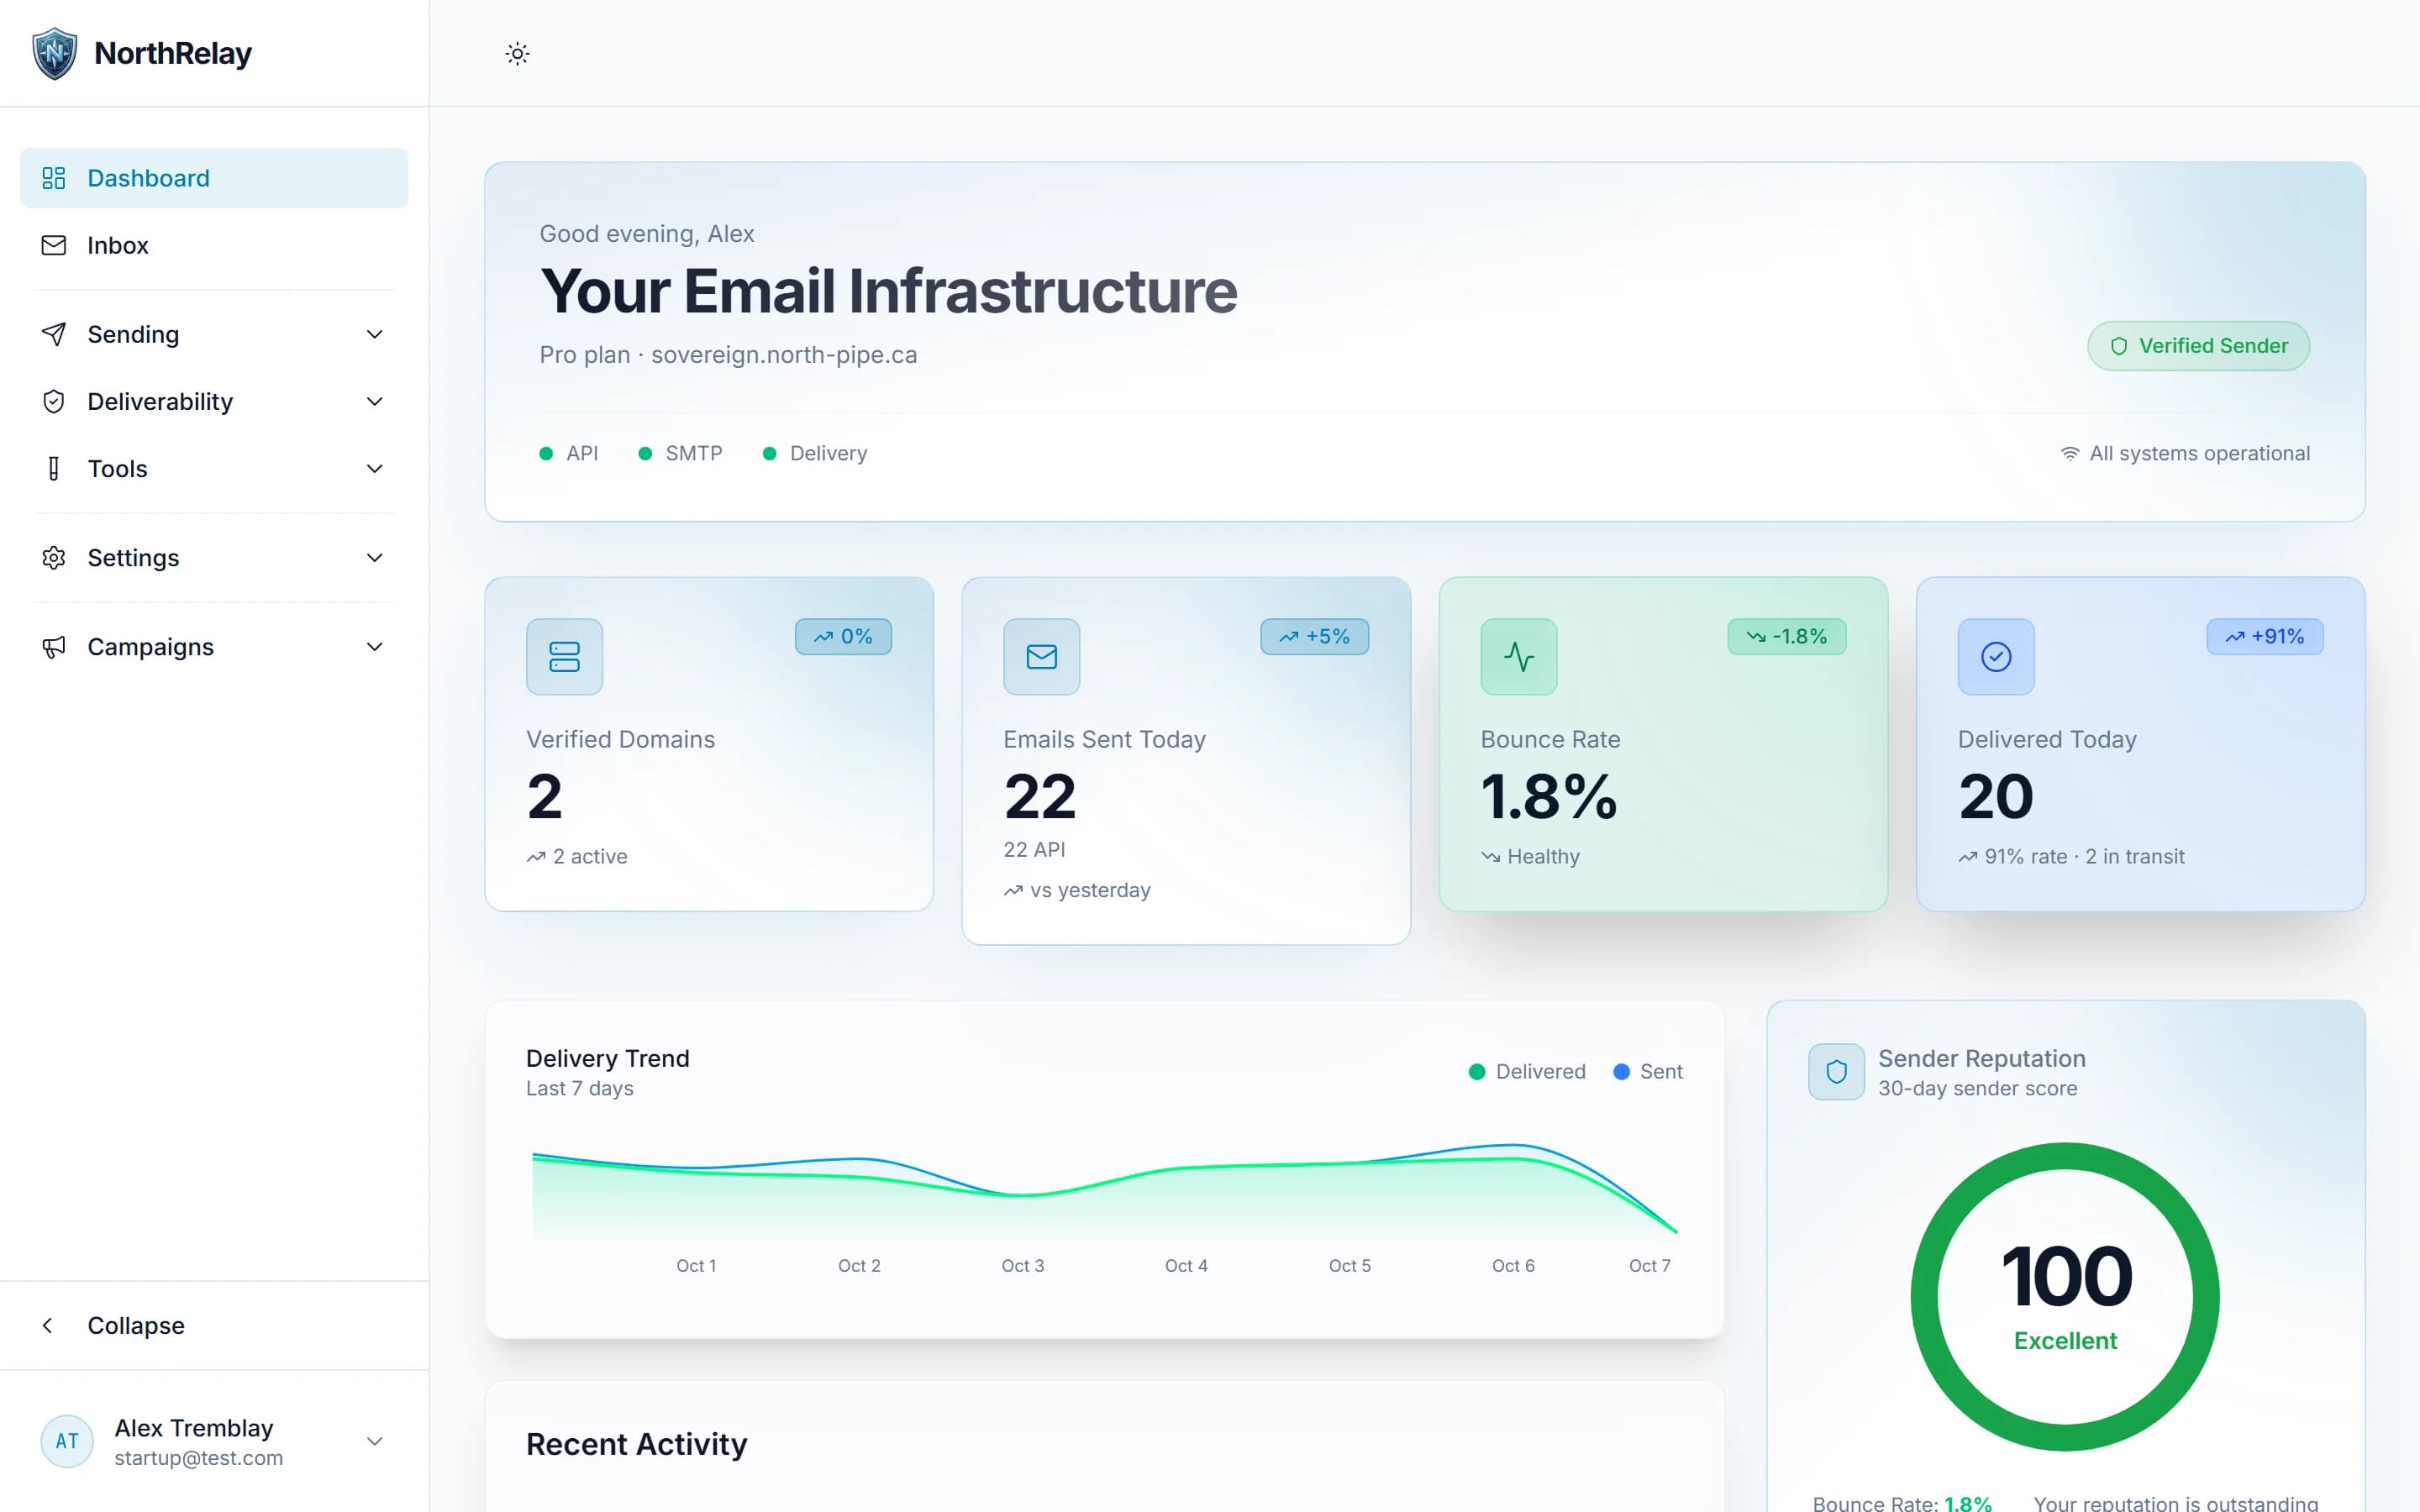Click the Deliverability shield check icon

point(54,401)
